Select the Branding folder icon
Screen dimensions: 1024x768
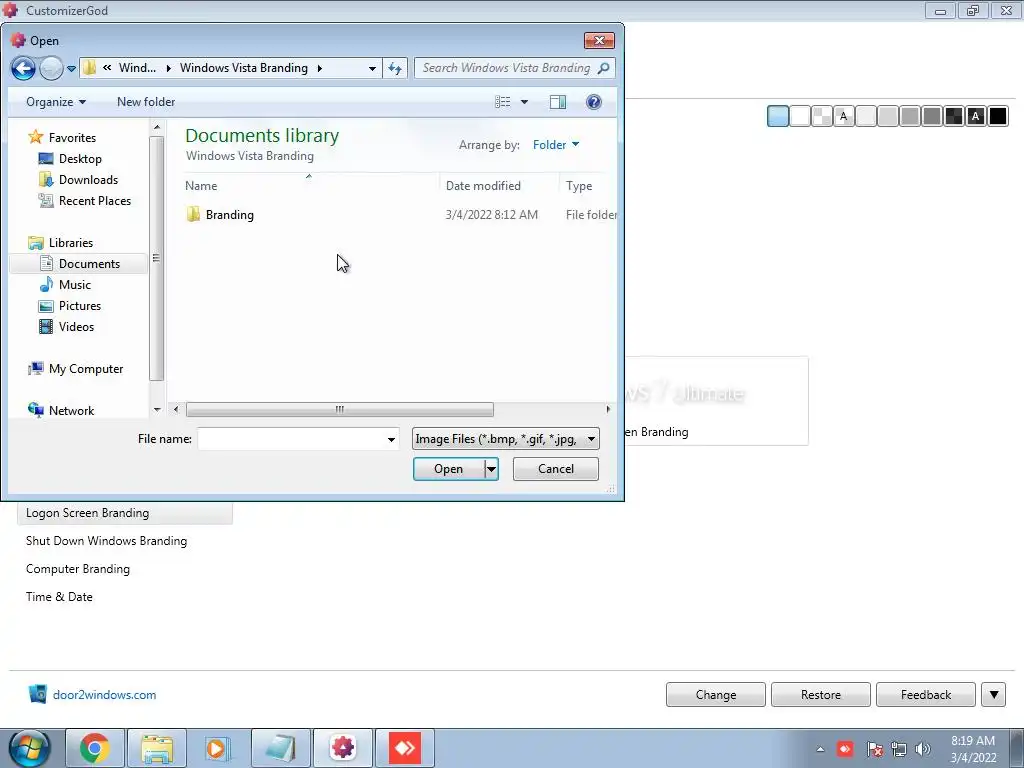click(193, 215)
